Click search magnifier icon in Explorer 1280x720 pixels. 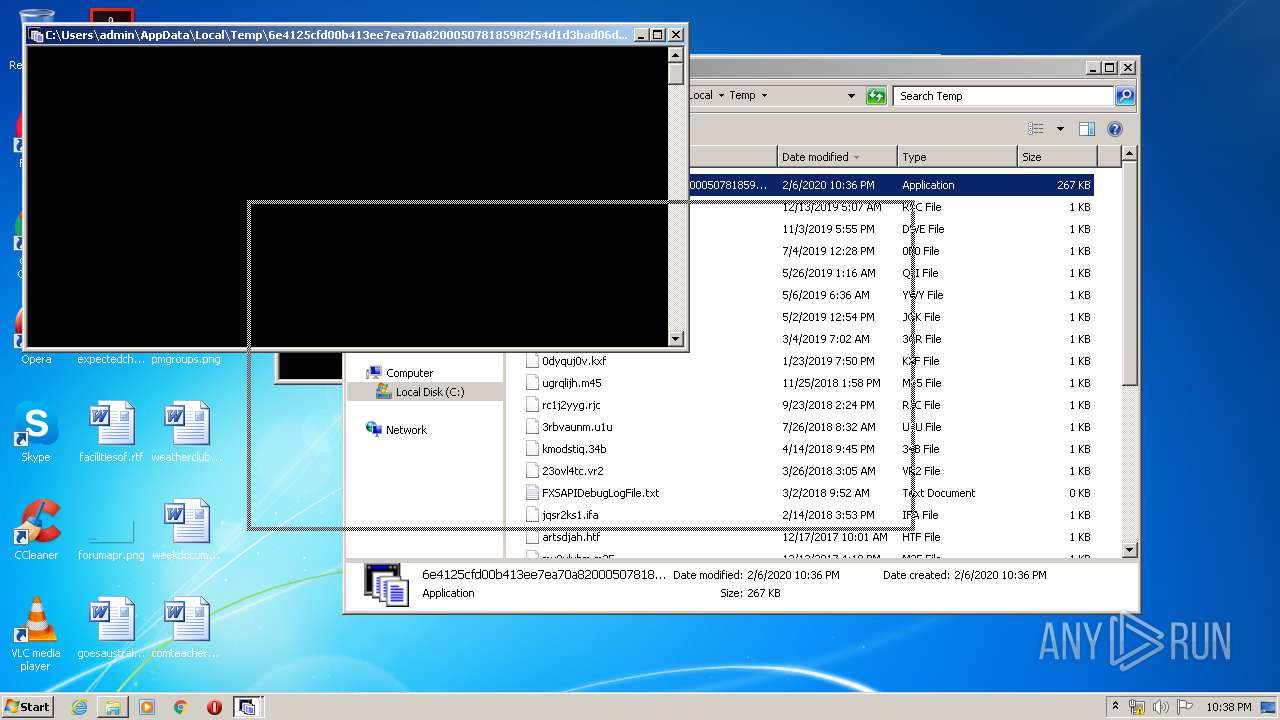(x=1125, y=96)
